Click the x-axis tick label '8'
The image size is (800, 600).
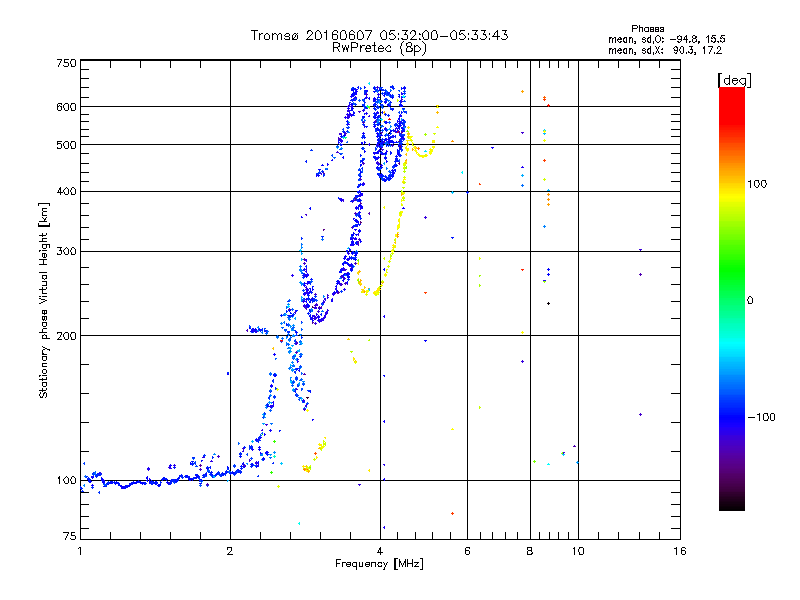tap(530, 551)
